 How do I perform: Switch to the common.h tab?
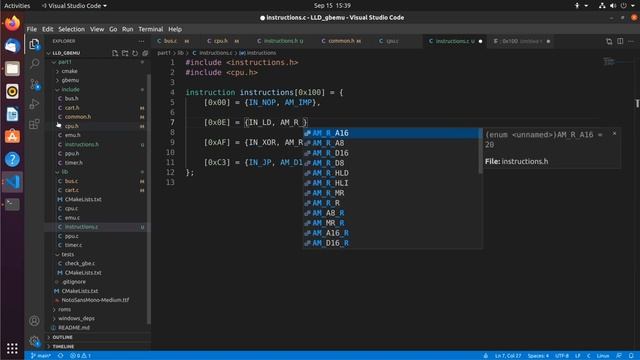(x=341, y=41)
